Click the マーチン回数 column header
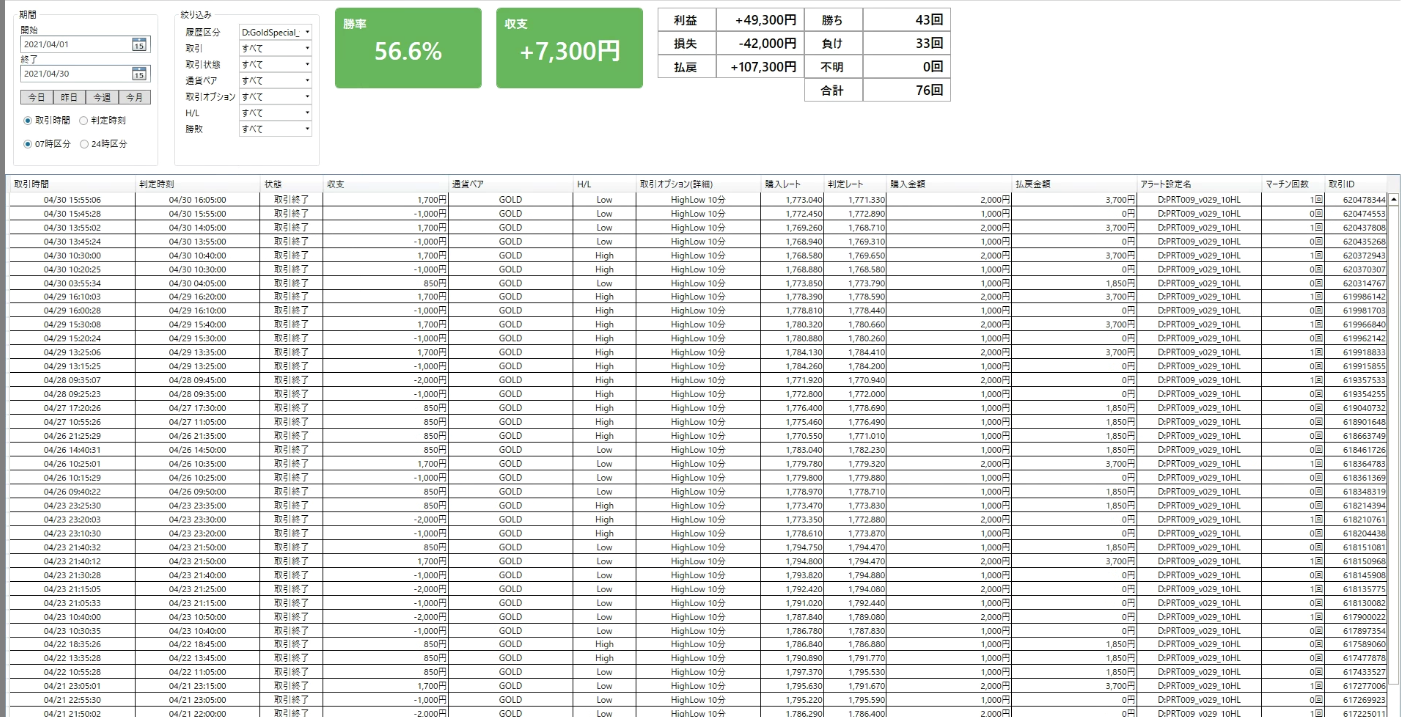This screenshot has height=717, width=1401. tap(1293, 184)
